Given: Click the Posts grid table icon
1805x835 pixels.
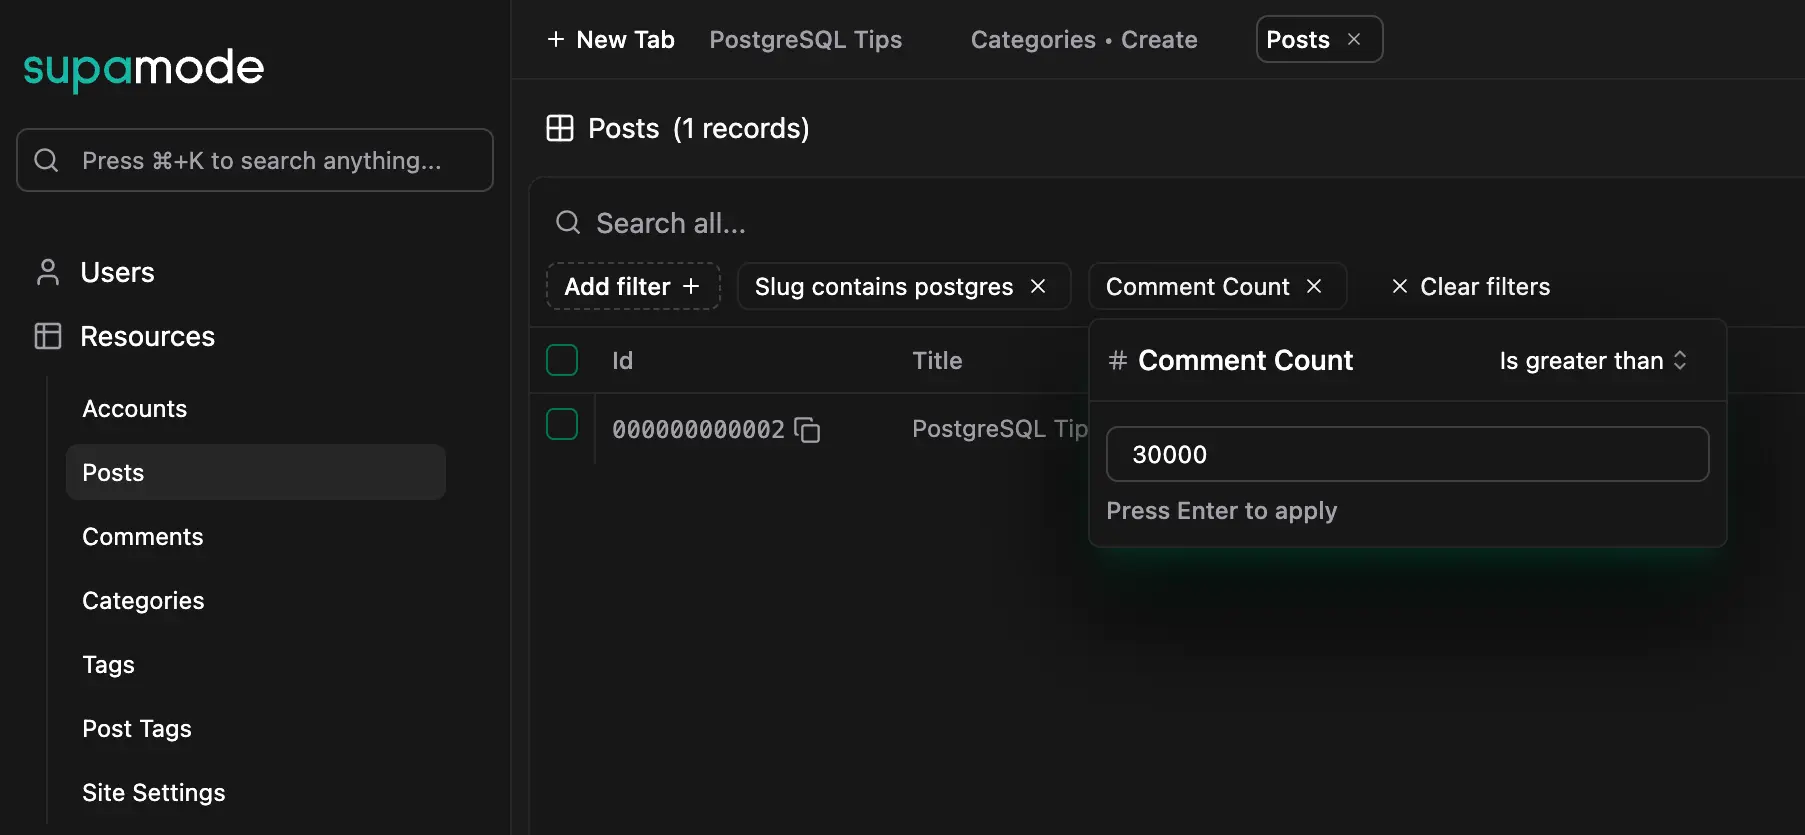Looking at the screenshot, I should pos(560,128).
